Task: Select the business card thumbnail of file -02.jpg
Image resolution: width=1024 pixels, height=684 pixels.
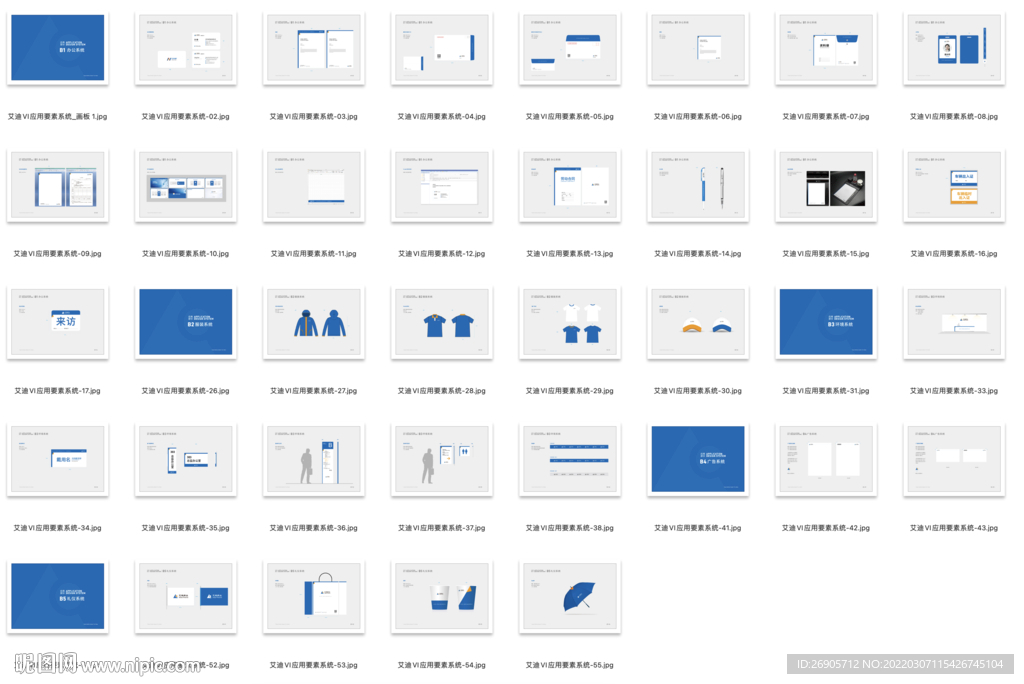Action: [185, 49]
